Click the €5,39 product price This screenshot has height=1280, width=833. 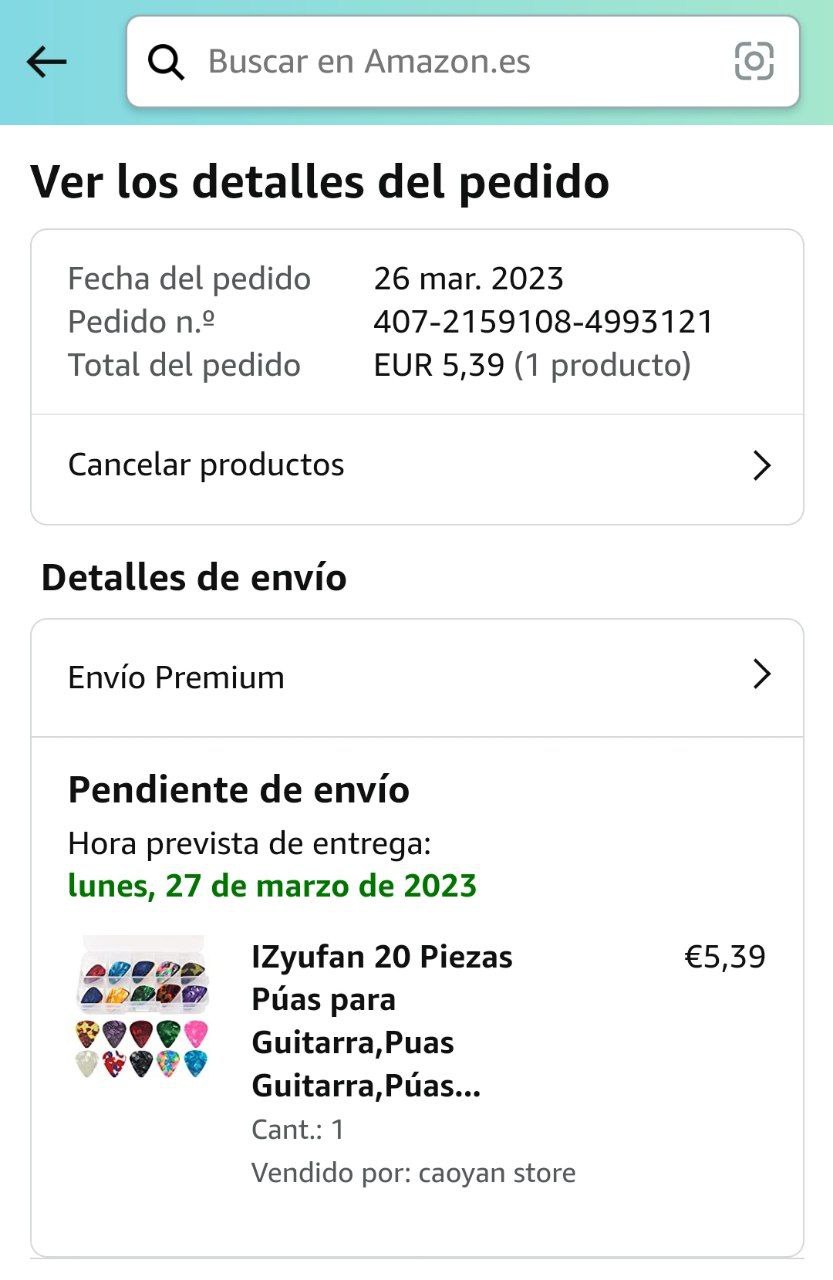tap(724, 957)
